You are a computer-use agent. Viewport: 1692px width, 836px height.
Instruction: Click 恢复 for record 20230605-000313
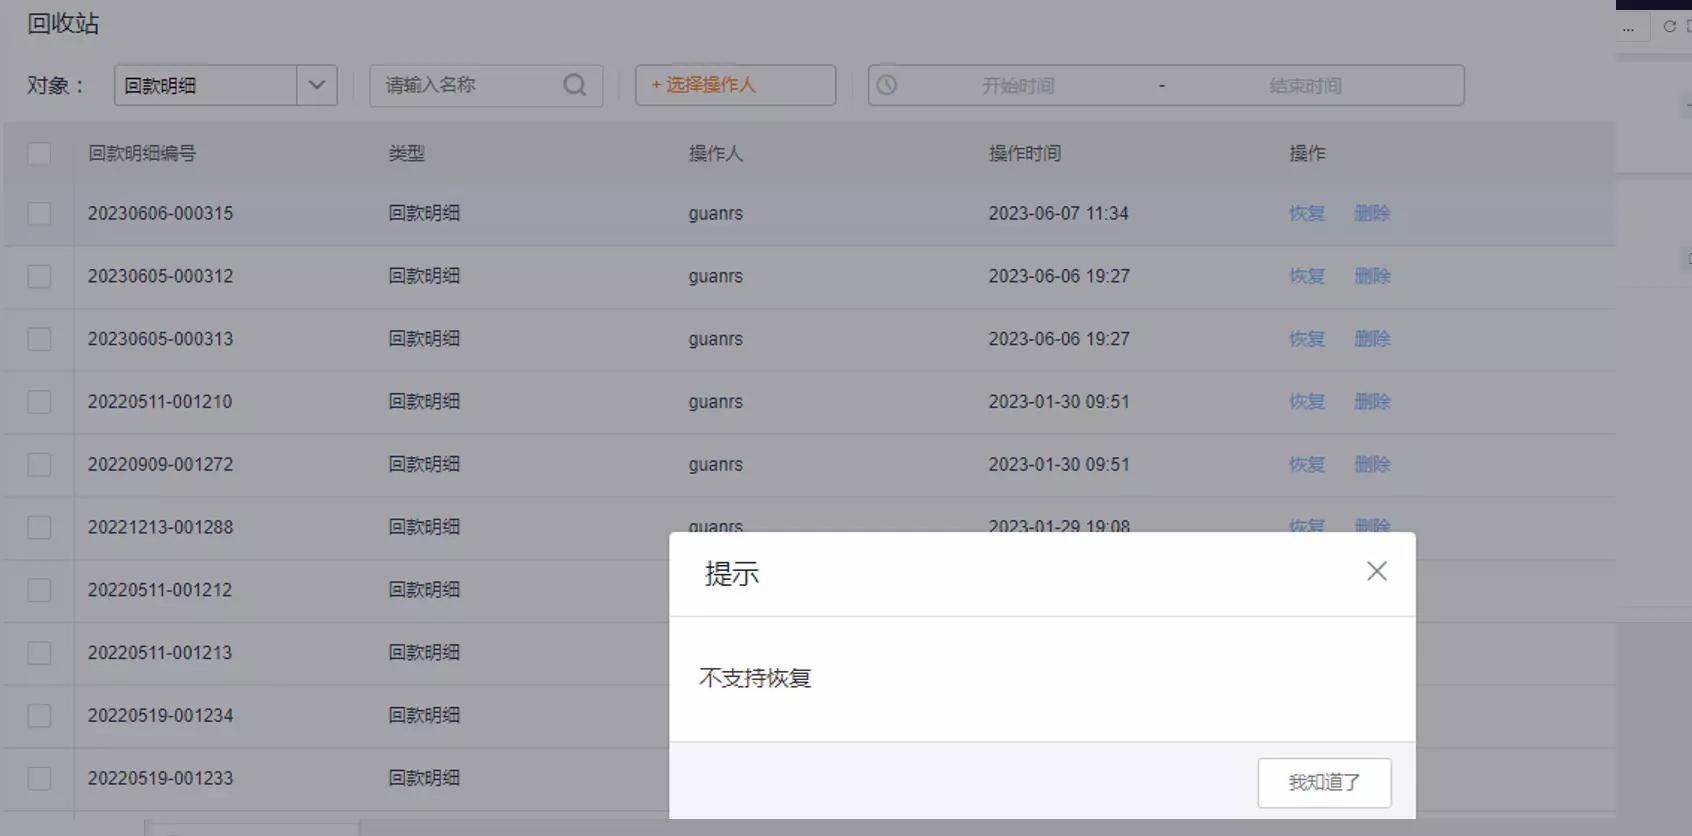tap(1306, 339)
